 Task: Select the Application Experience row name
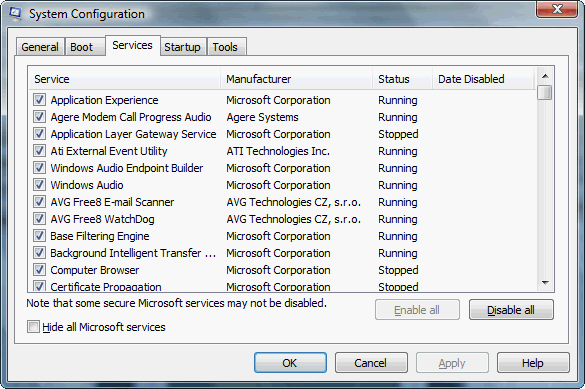point(104,100)
